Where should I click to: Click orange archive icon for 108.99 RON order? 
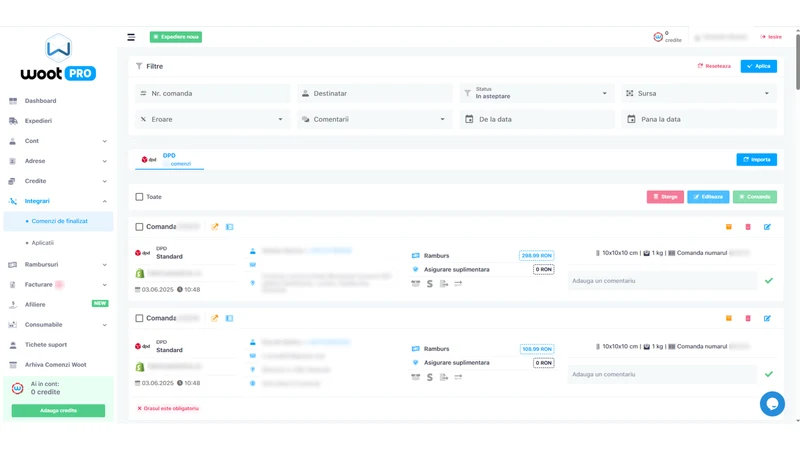click(729, 318)
